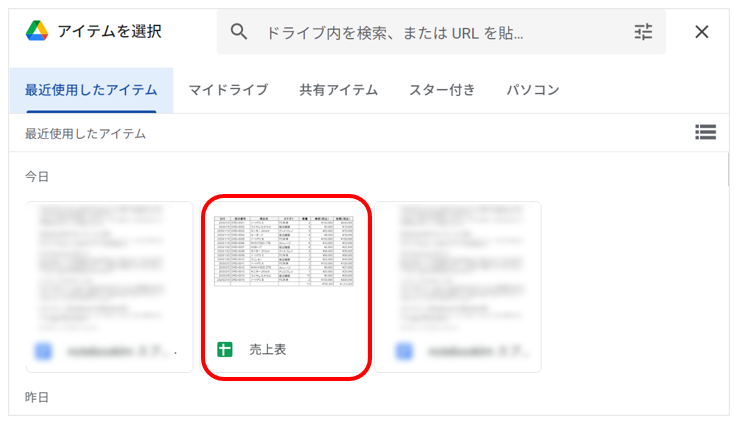Click the blurred file name on first card
This screenshot has height=423, width=738.
(x=120, y=351)
